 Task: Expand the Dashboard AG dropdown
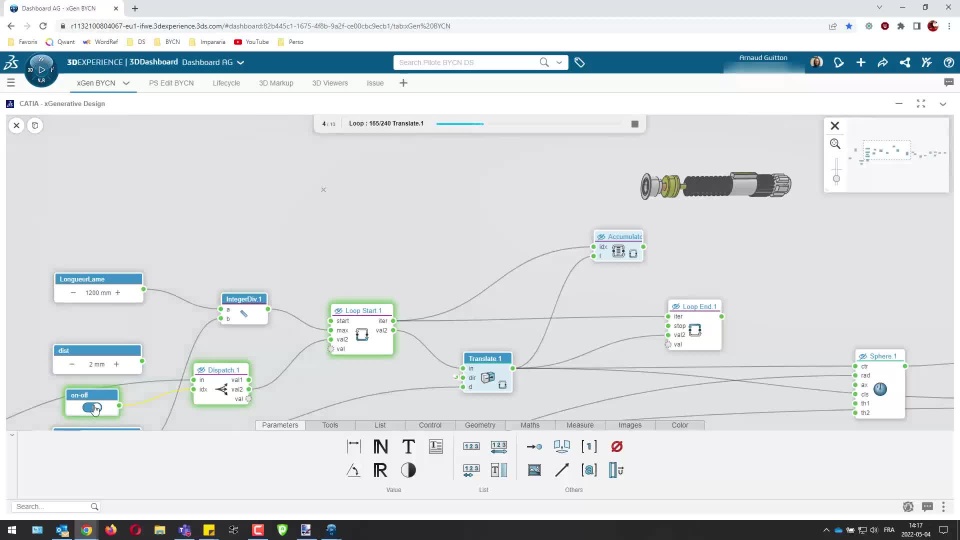(241, 62)
